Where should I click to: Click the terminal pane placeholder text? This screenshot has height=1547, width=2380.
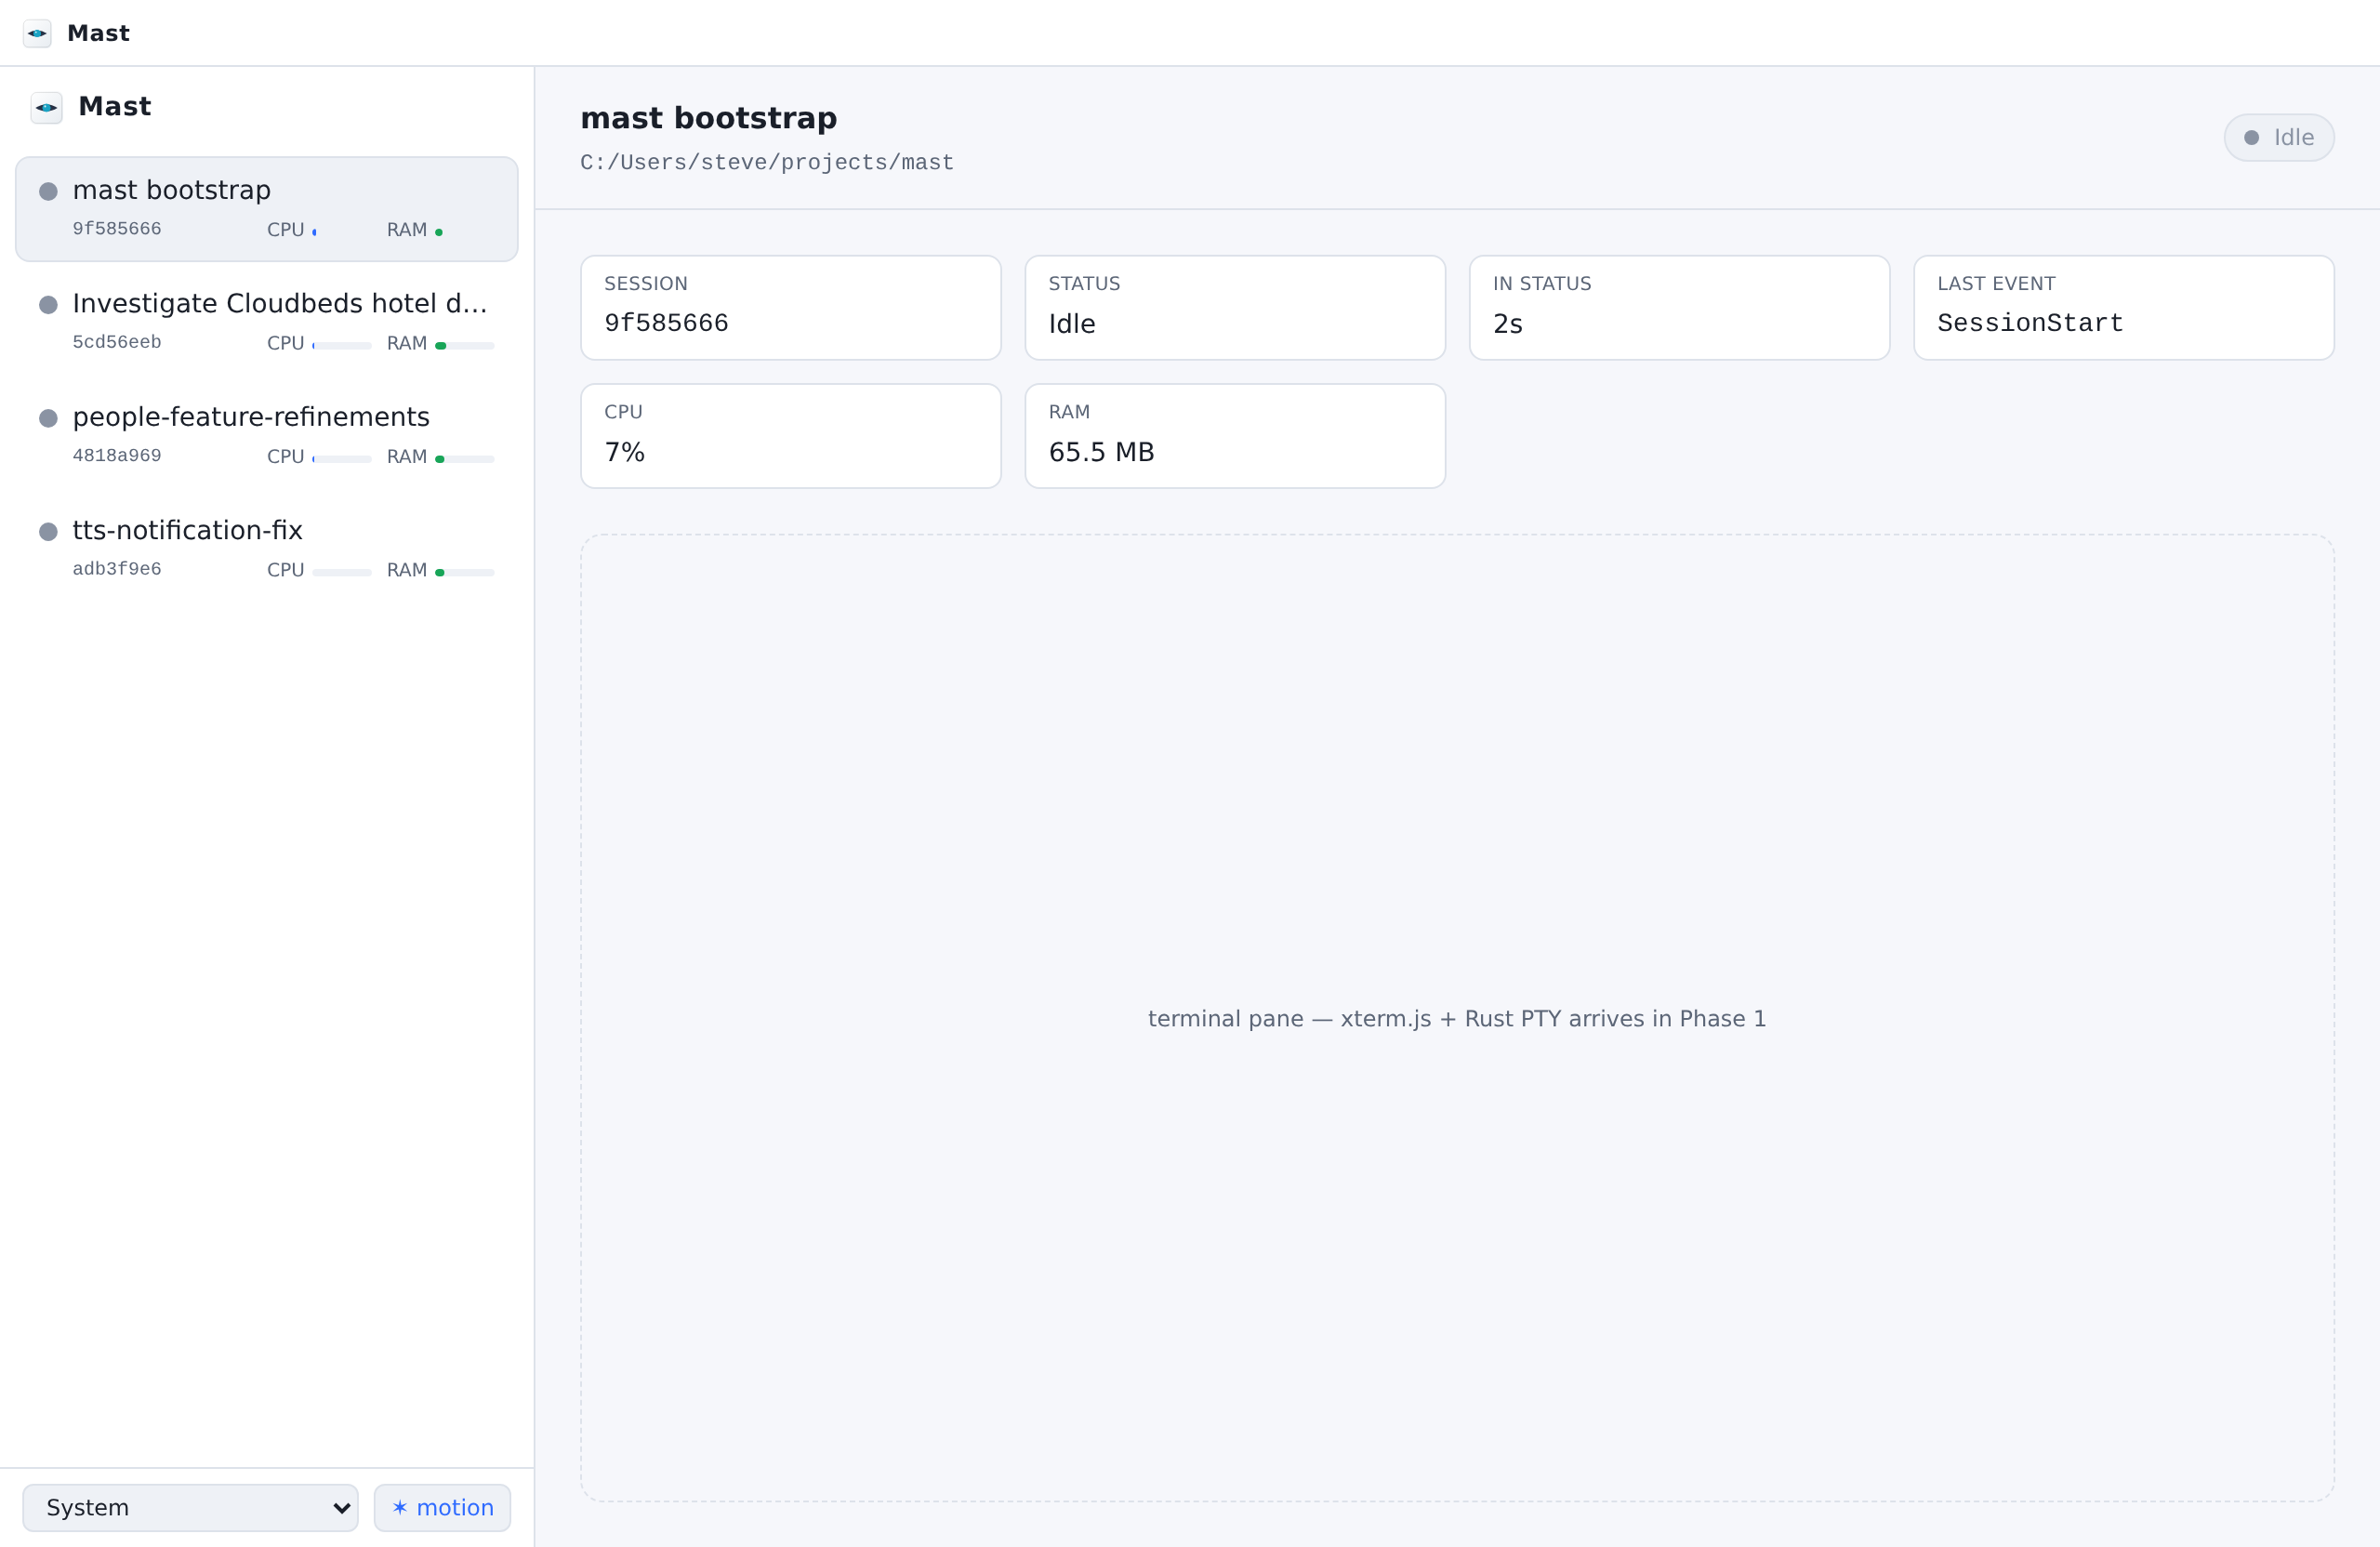click(x=1457, y=1018)
